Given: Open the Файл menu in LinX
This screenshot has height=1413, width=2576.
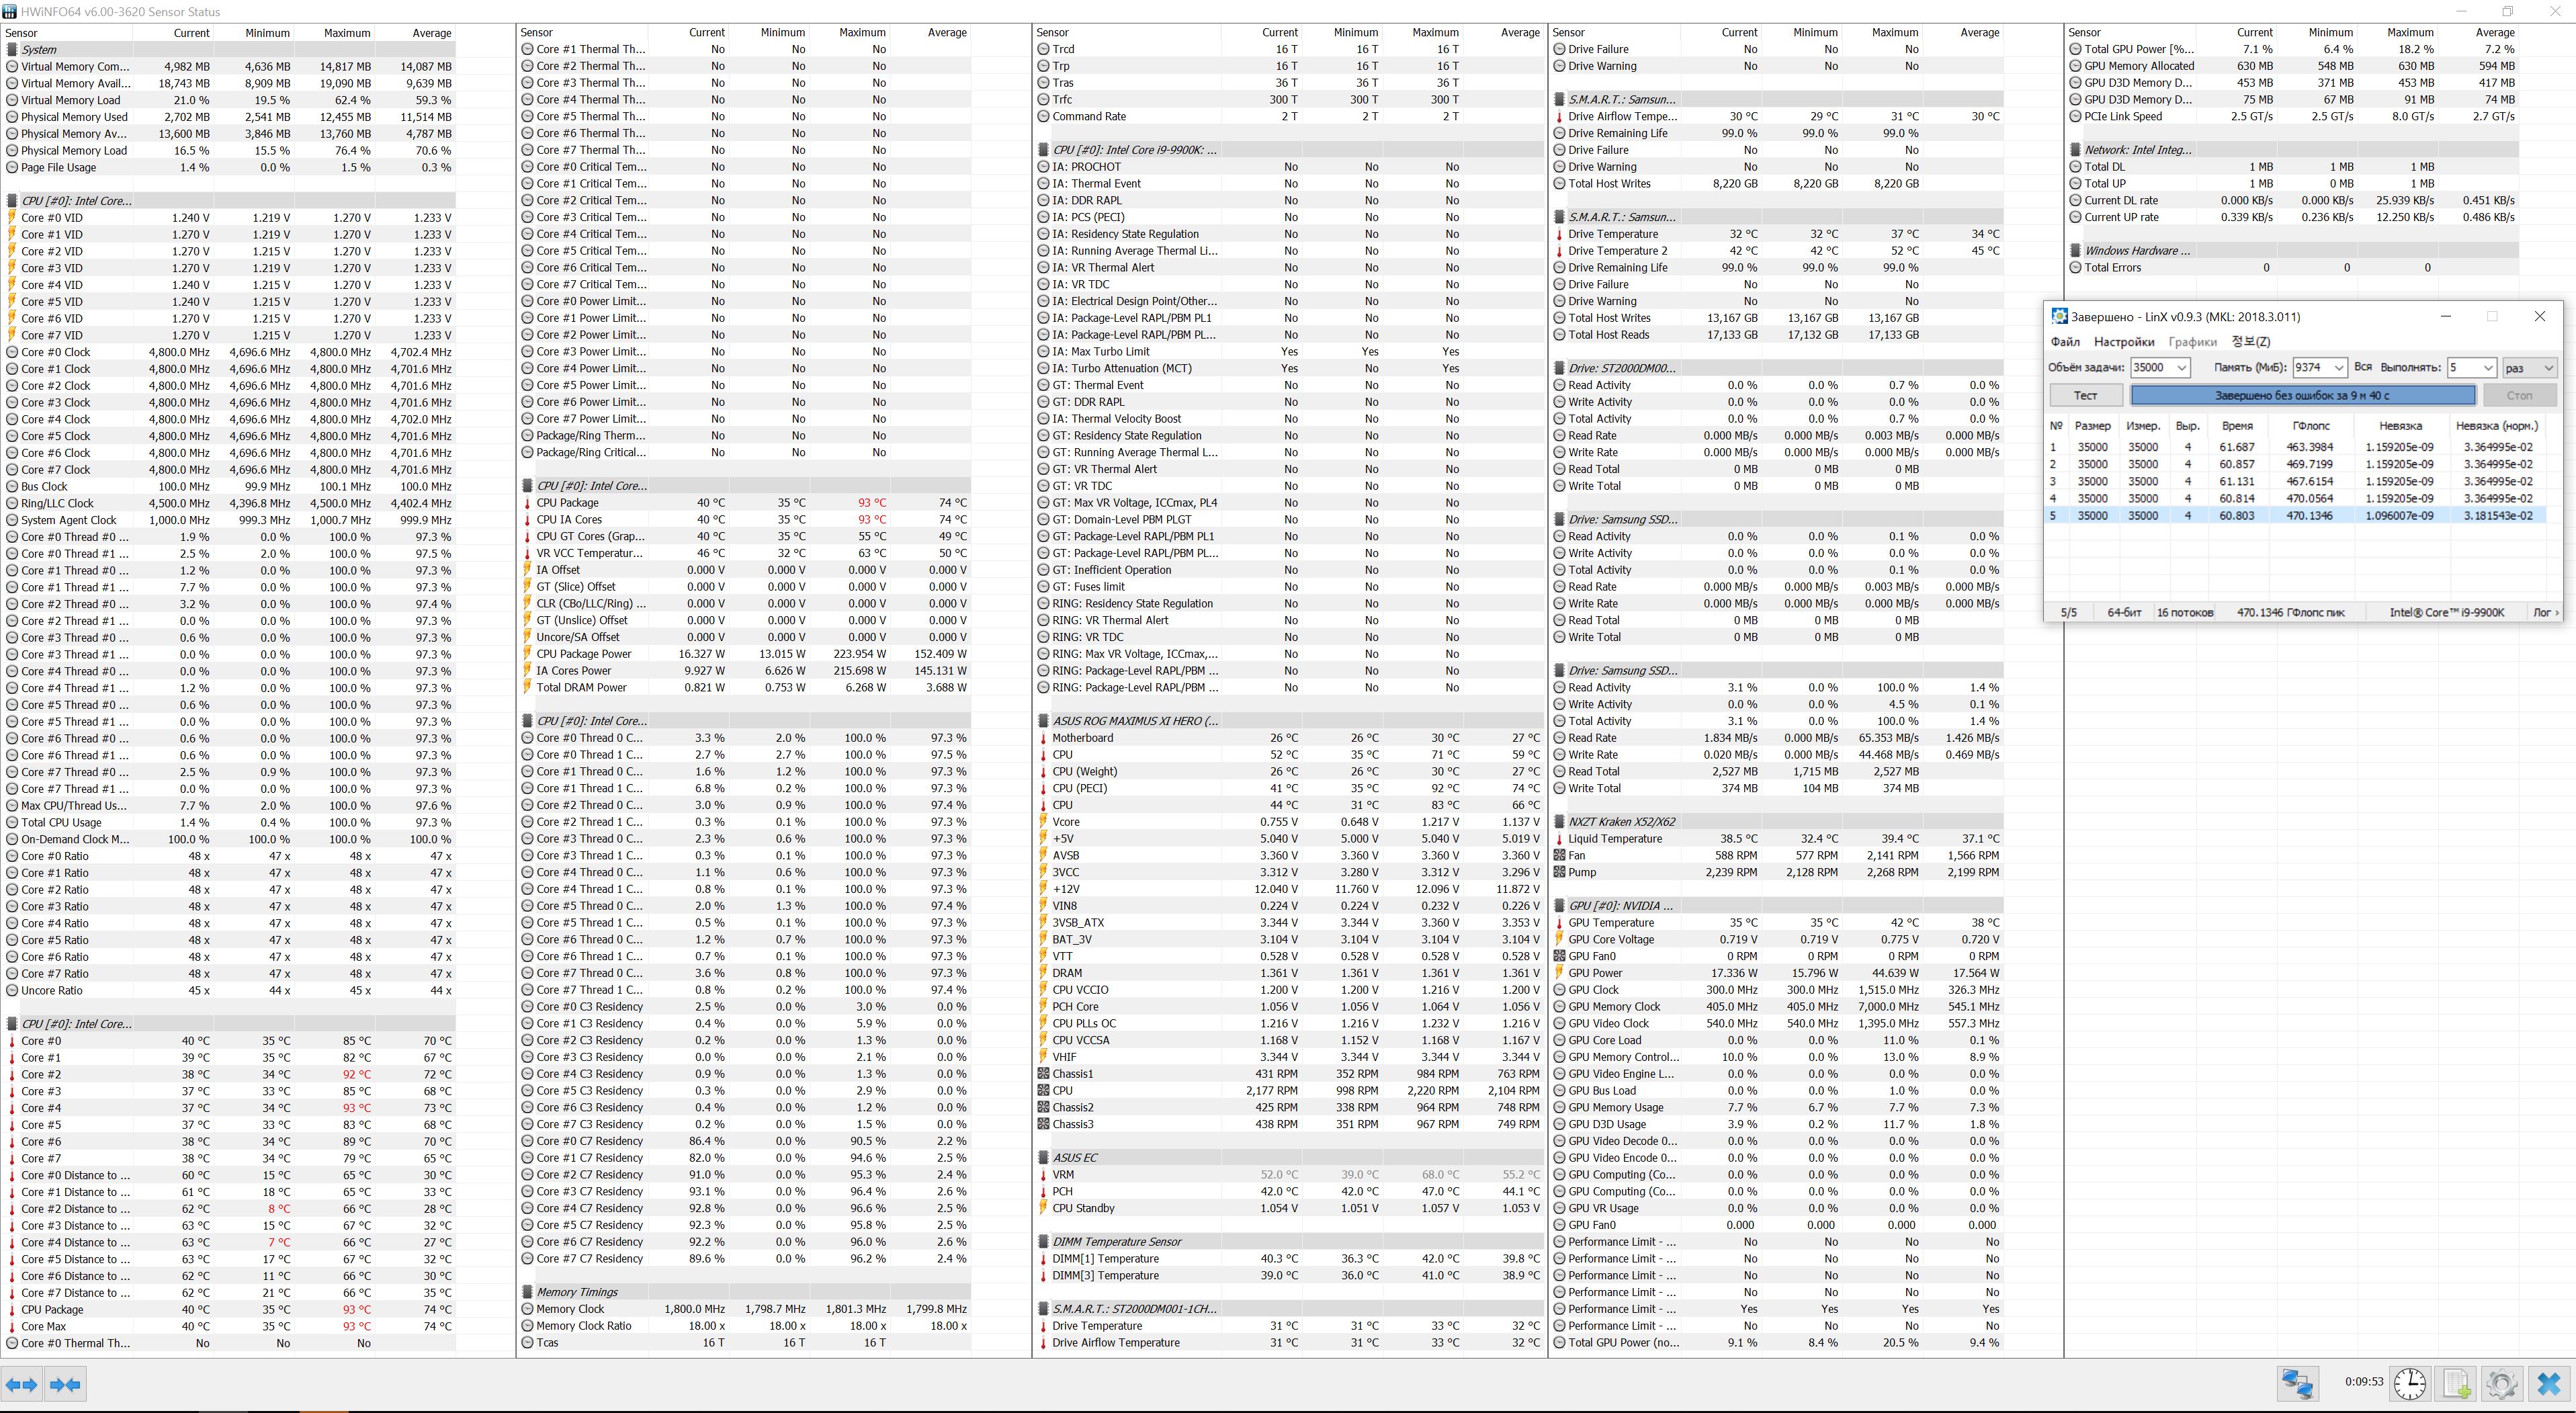Looking at the screenshot, I should [x=2064, y=342].
